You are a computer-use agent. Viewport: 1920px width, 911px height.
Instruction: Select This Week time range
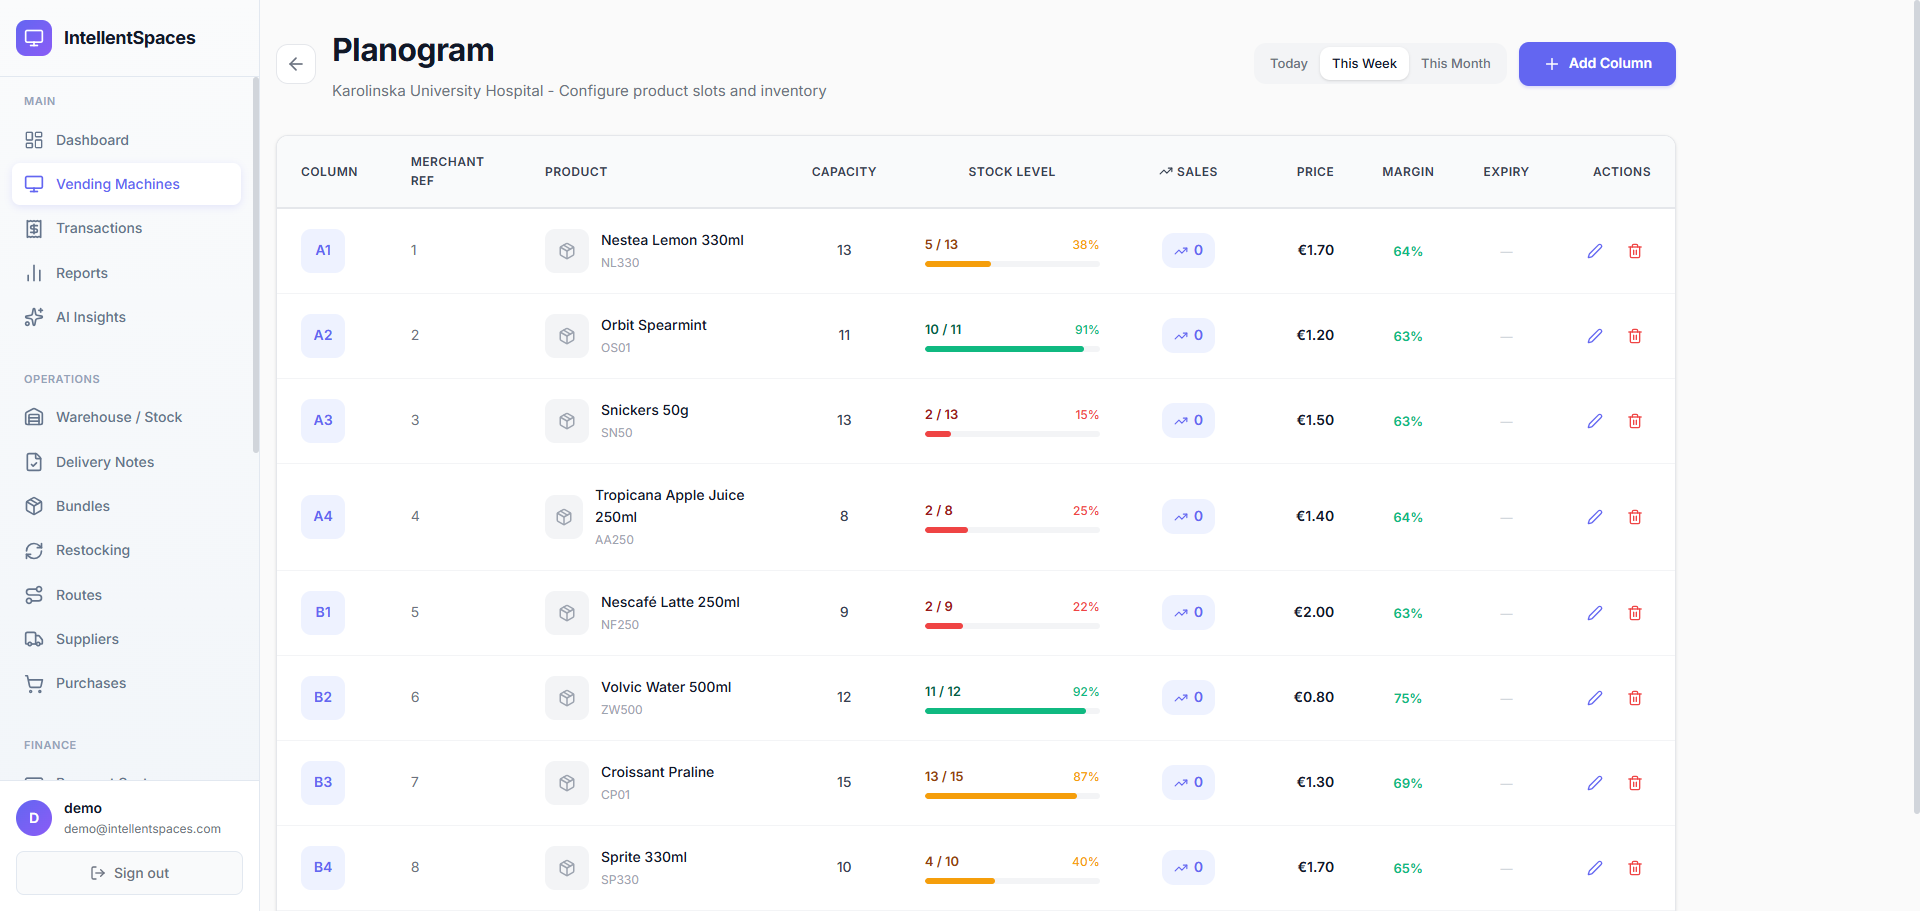(1364, 64)
